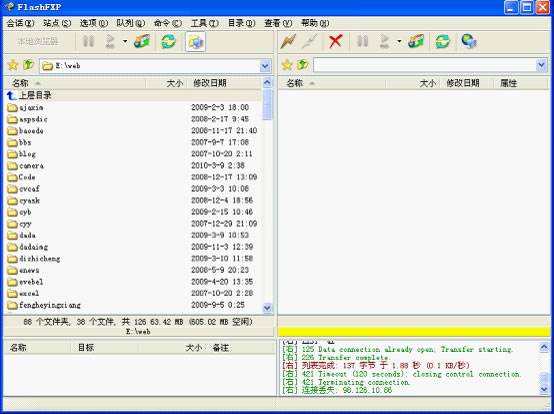554x414 pixels.
Task: Refresh the right pane listing
Action: pyautogui.click(x=442, y=42)
